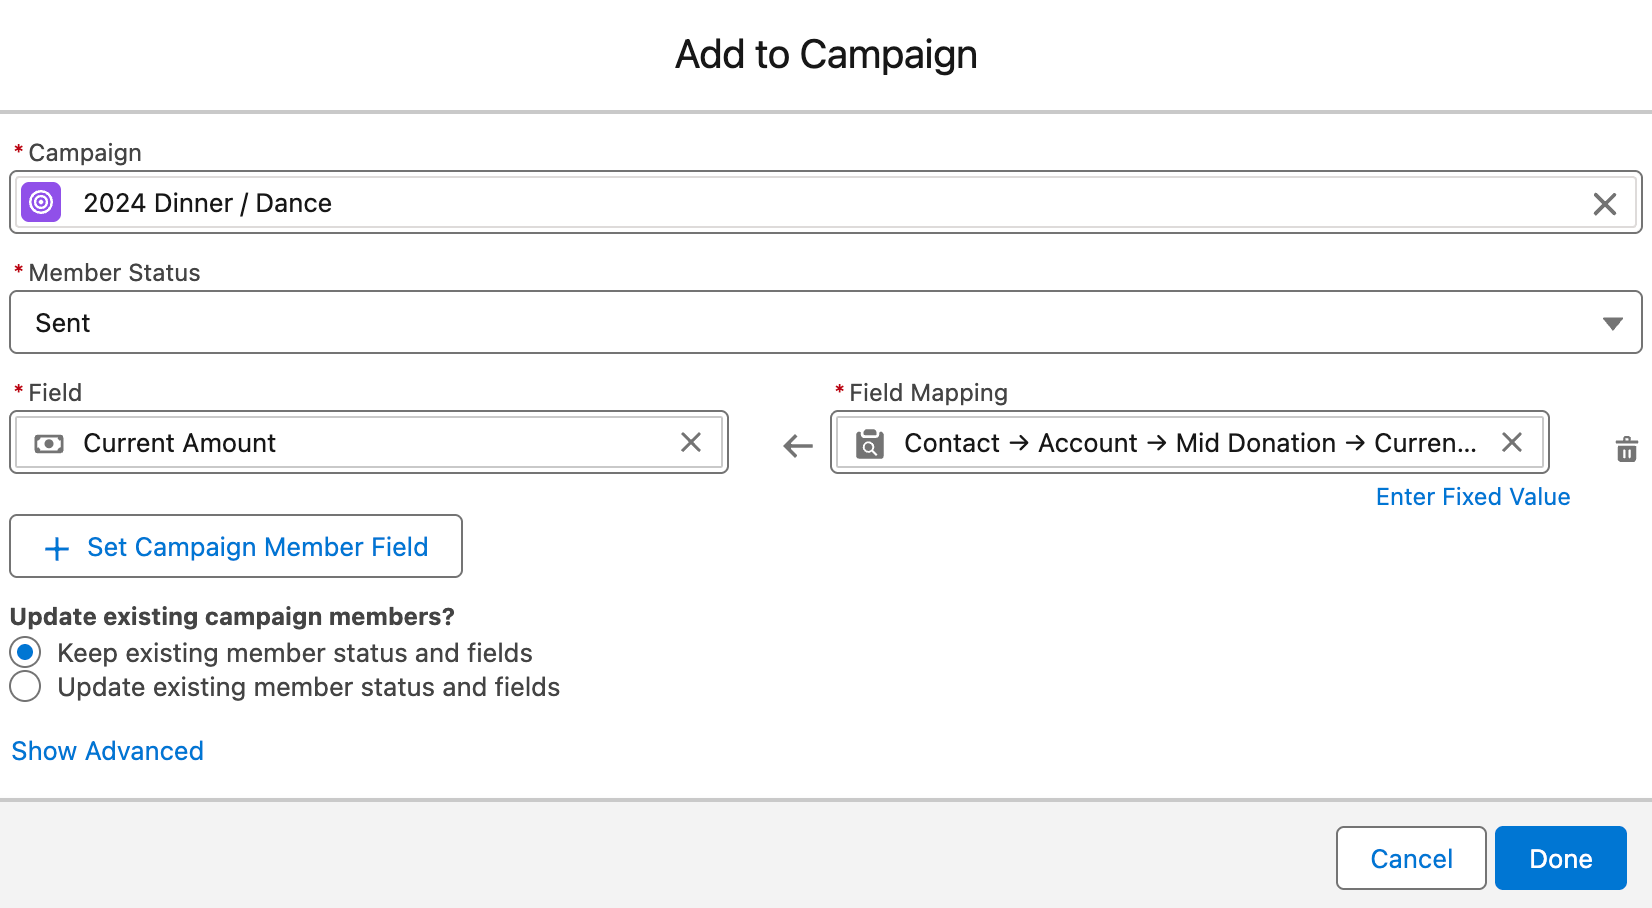
Task: Click the Cancel button
Action: click(x=1410, y=858)
